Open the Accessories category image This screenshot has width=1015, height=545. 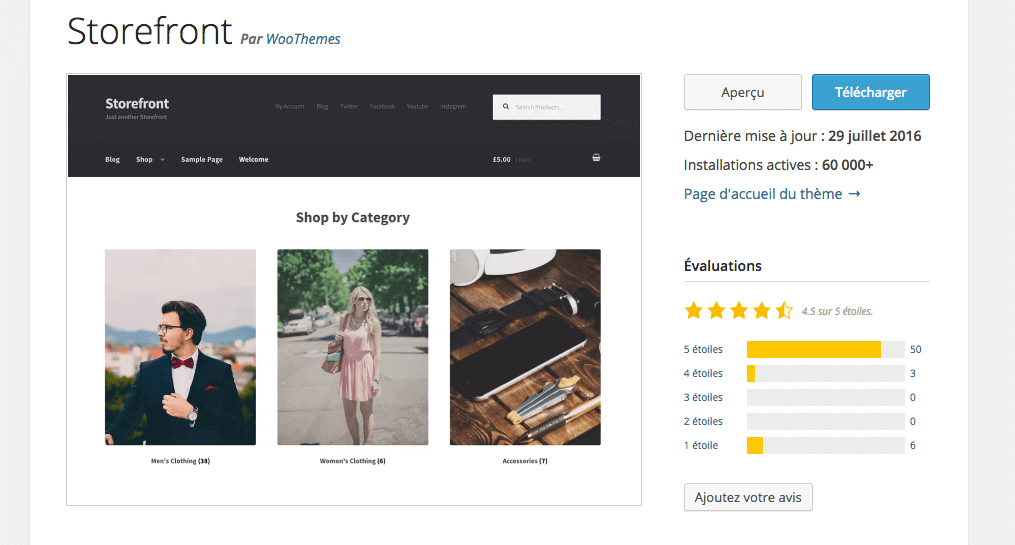coord(525,346)
